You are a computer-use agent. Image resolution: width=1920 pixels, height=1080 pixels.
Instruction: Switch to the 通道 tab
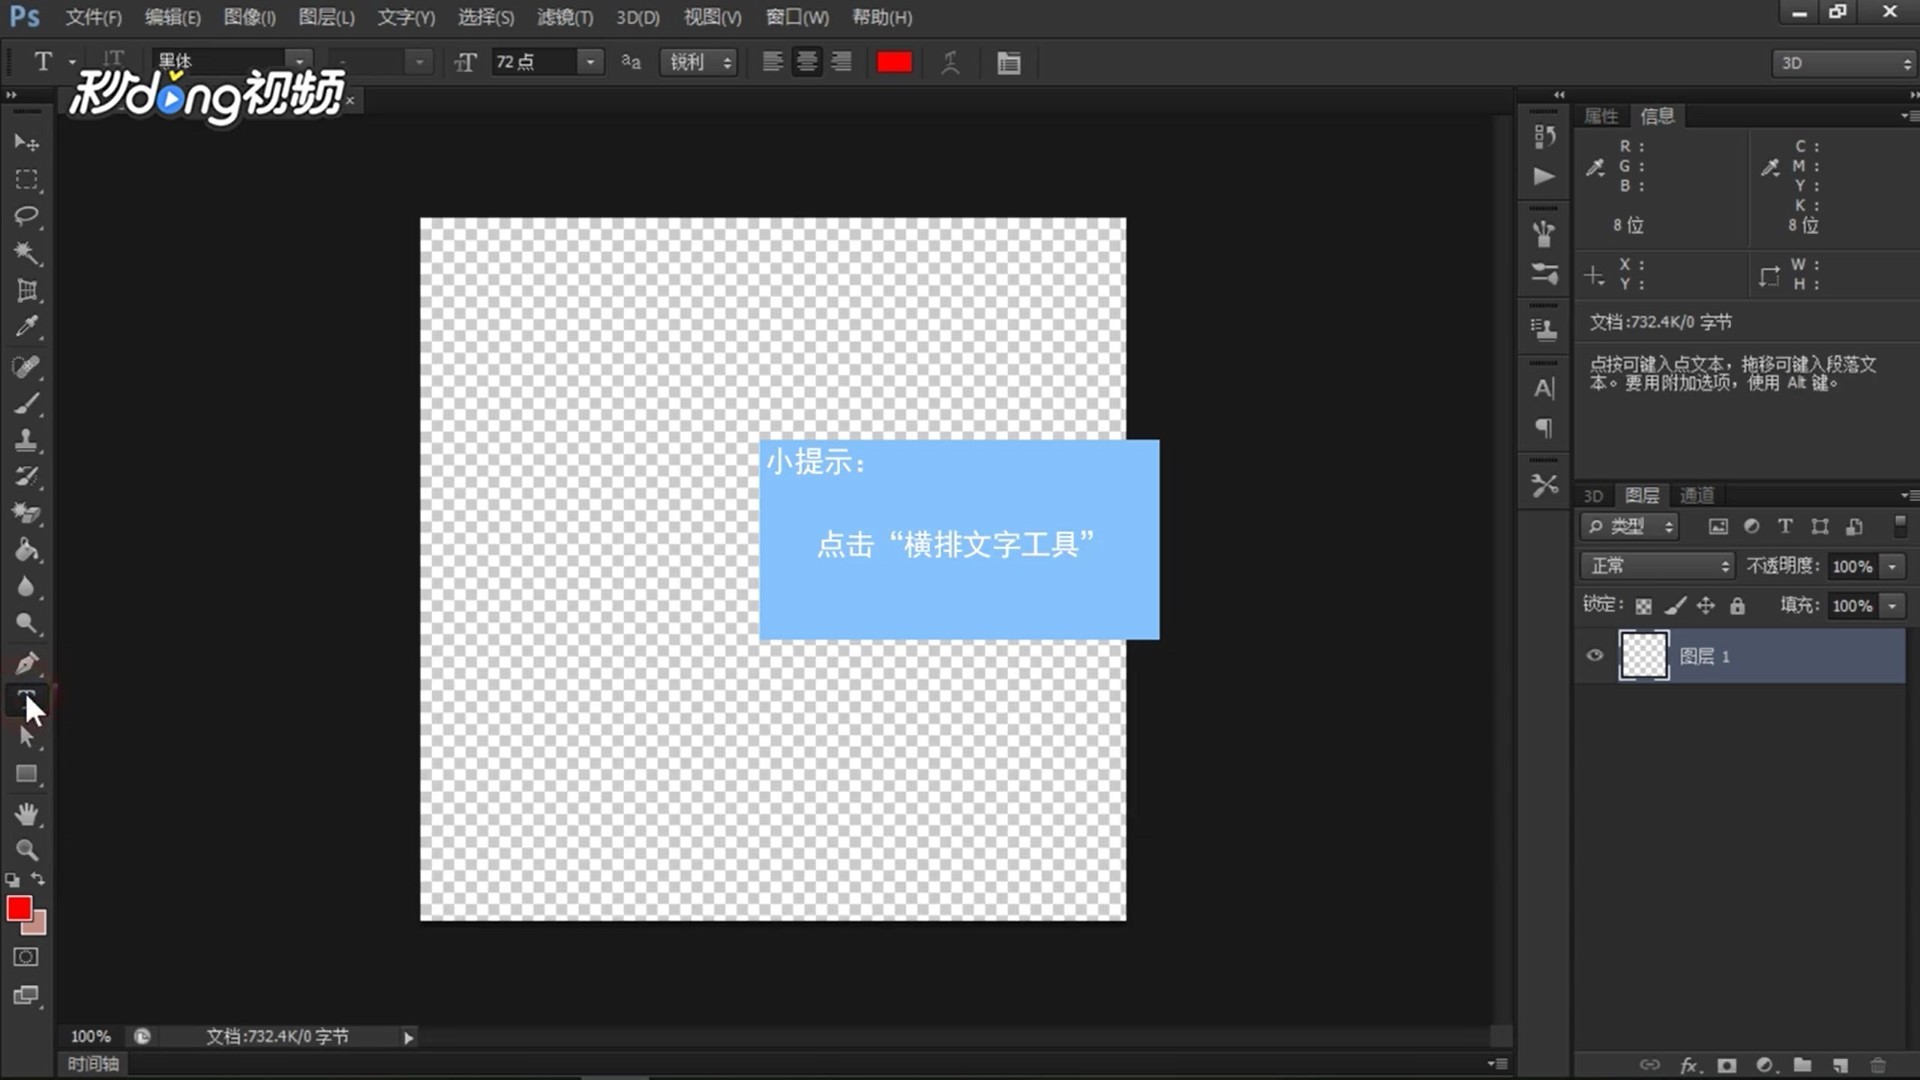point(1697,495)
